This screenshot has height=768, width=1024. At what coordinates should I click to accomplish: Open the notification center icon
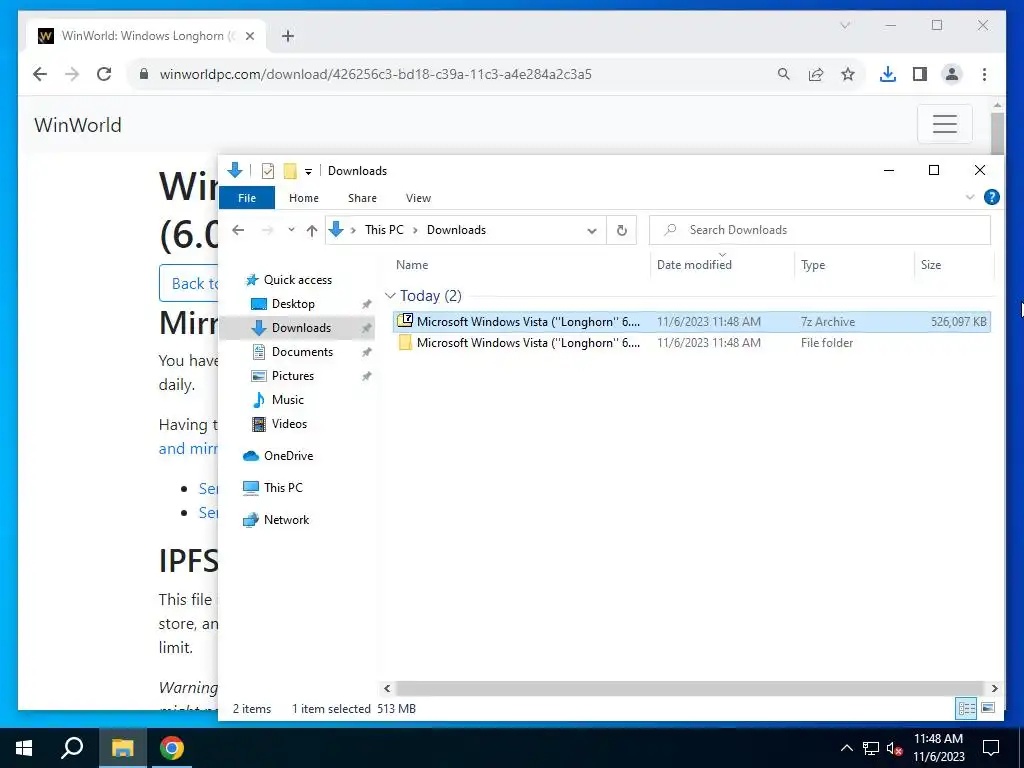(991, 748)
